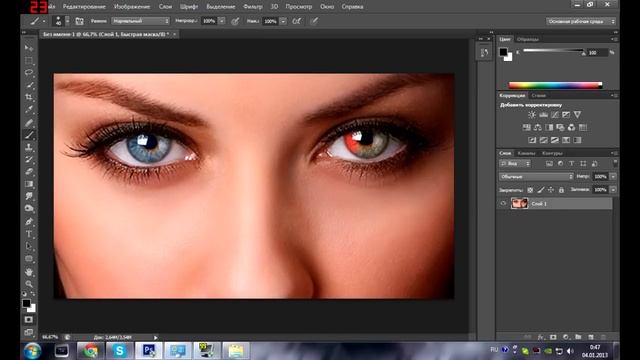The width and height of the screenshot is (640, 360).
Task: Select the Blur tool
Action: (x=29, y=196)
